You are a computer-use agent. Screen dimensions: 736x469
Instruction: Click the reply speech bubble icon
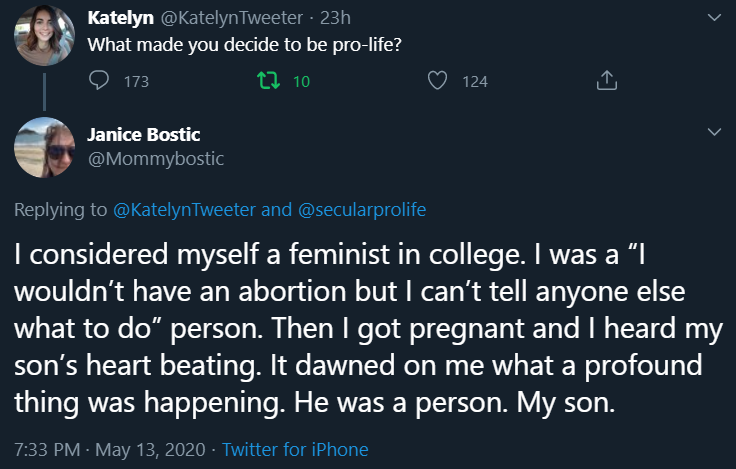coord(99,81)
